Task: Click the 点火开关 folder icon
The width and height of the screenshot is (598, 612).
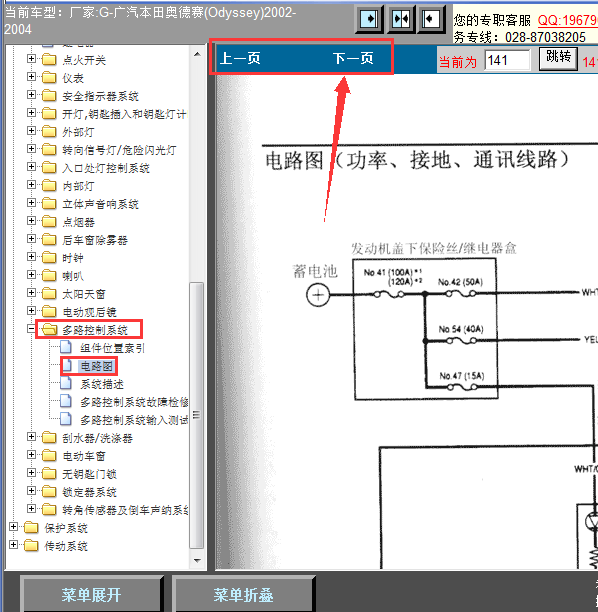Action: pos(49,60)
